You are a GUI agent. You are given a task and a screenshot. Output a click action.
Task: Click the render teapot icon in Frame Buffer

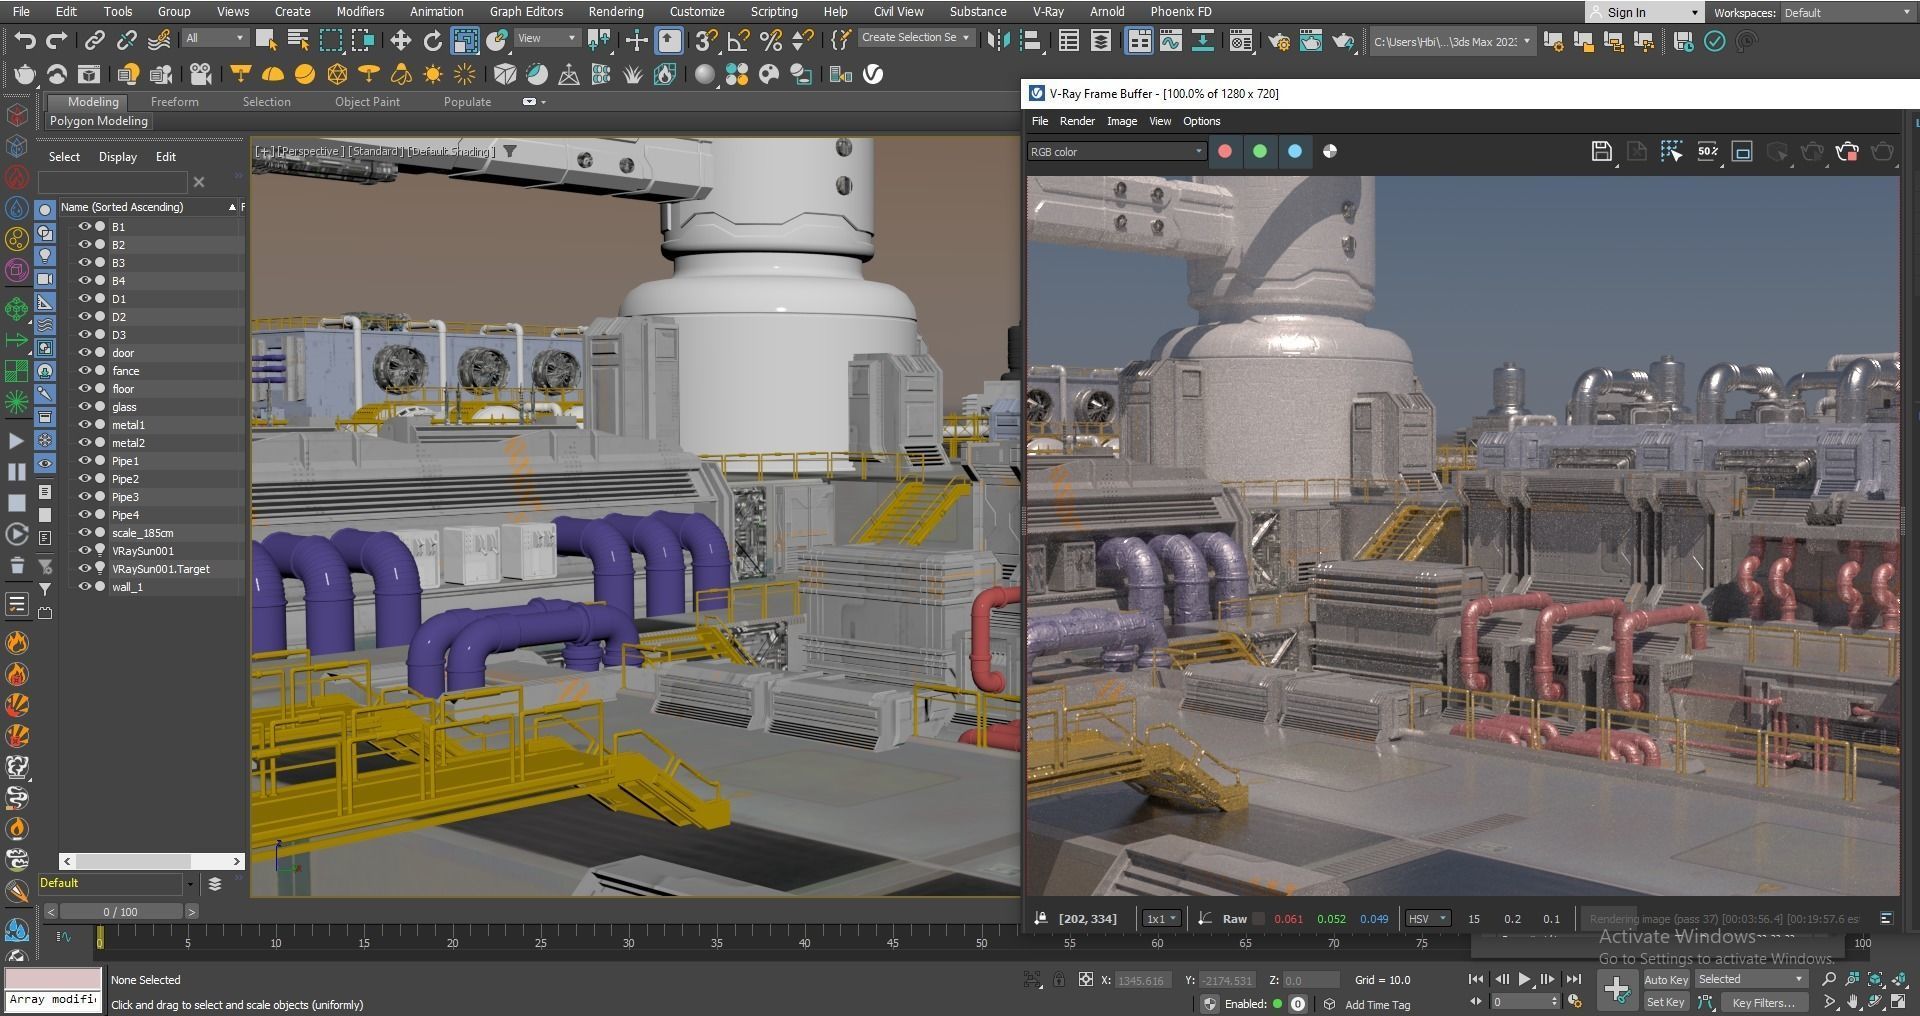tap(1882, 151)
